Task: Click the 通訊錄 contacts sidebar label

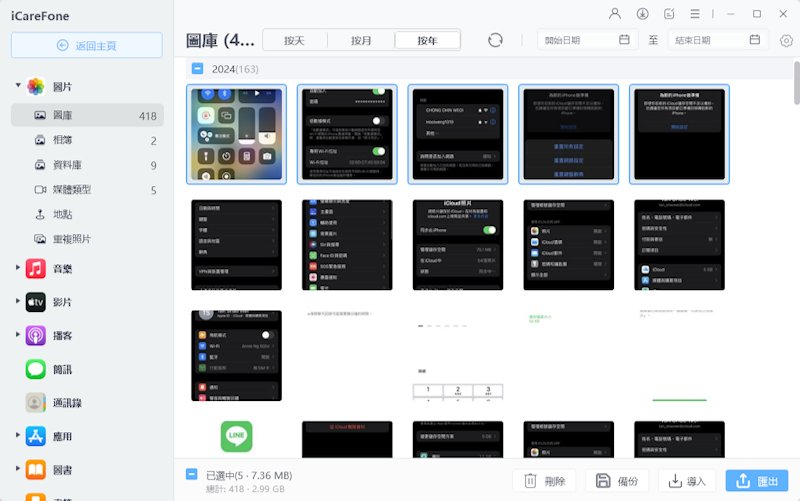Action: coord(67,403)
